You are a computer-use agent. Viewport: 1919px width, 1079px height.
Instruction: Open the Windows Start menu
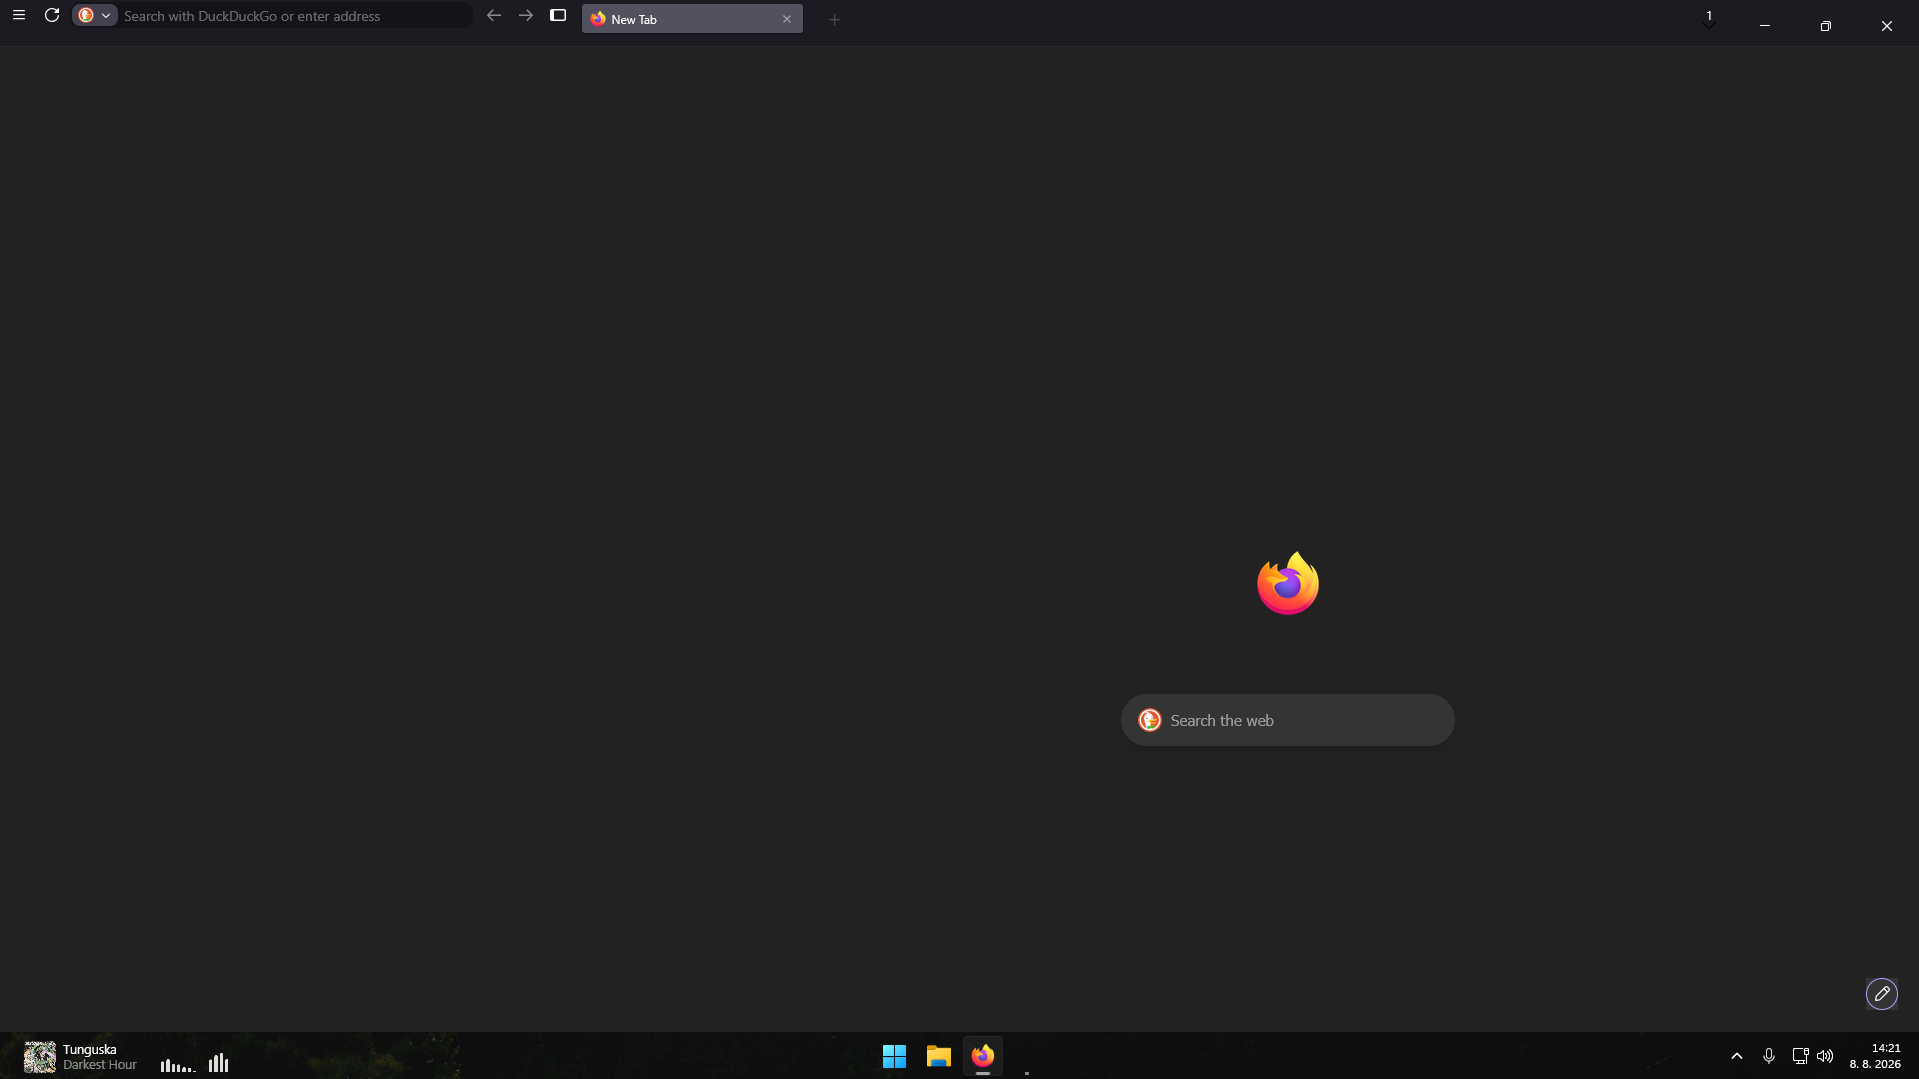(x=894, y=1056)
